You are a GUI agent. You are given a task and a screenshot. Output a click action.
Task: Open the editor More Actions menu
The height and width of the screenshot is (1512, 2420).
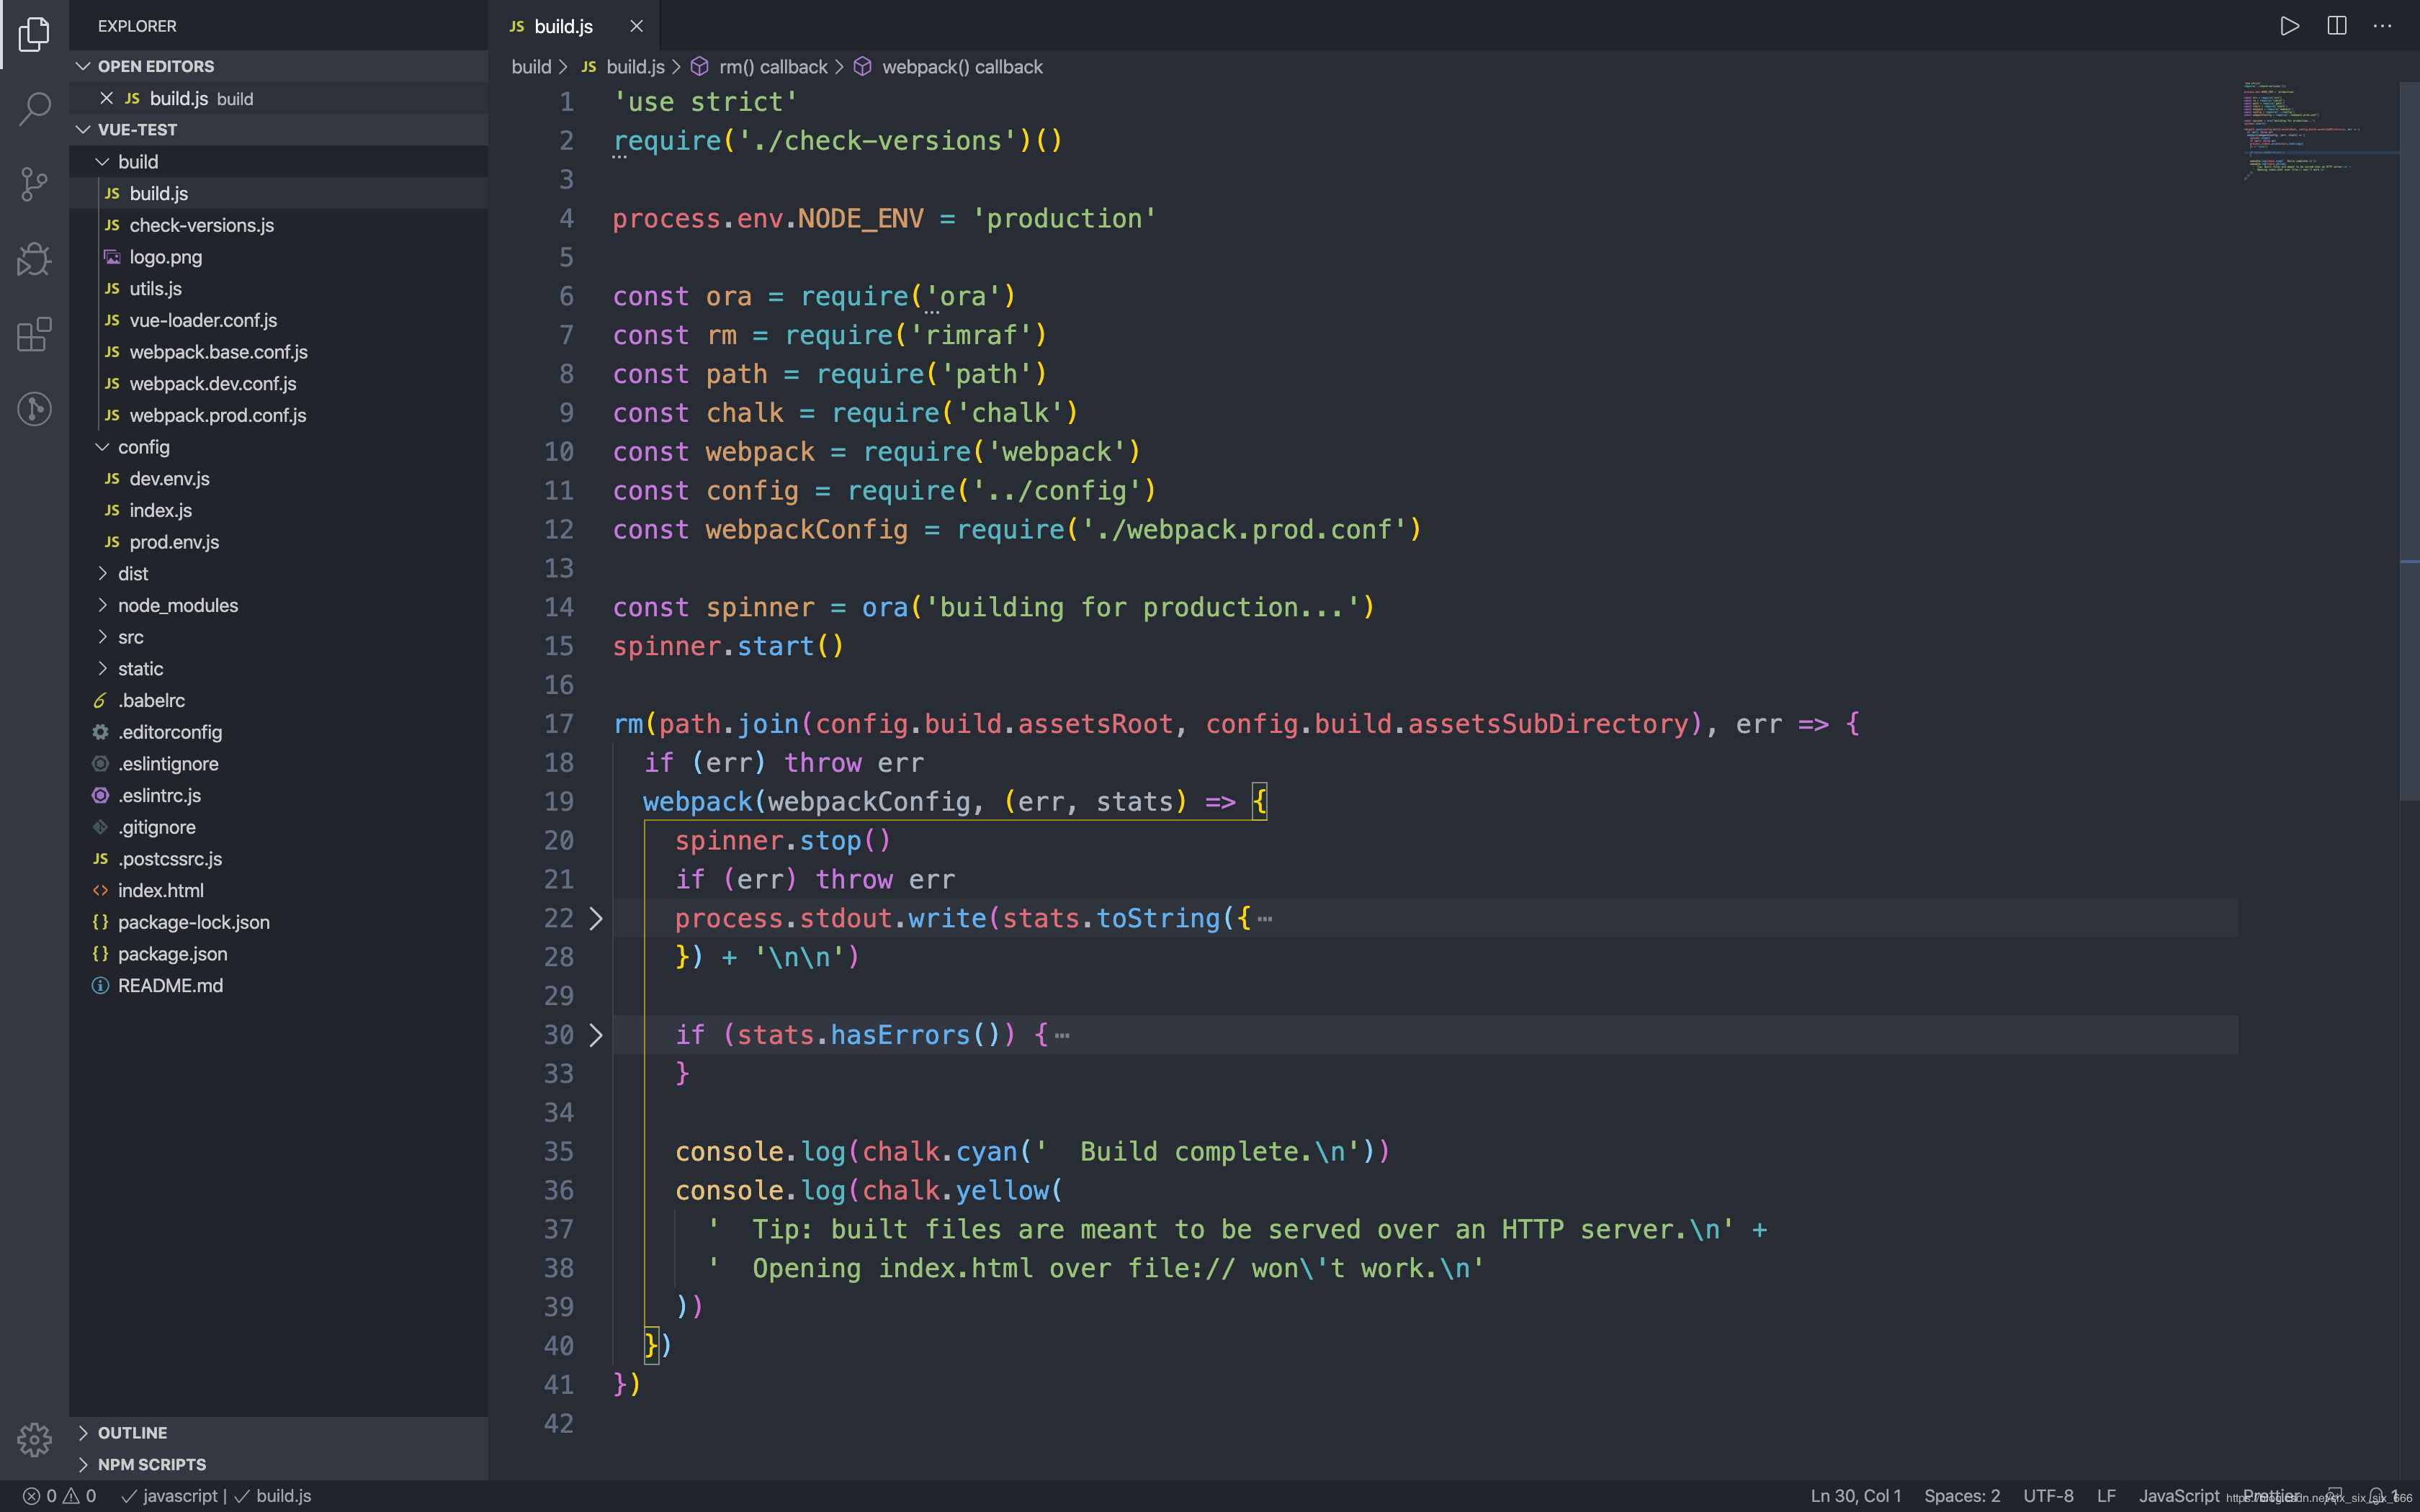click(2382, 26)
